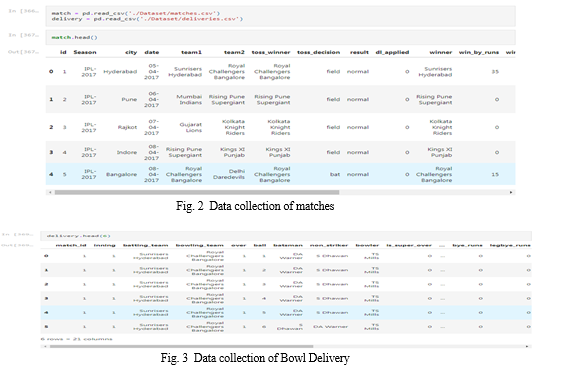
Task: Click the highlighted Bangalore row in matches table
Action: point(281,174)
